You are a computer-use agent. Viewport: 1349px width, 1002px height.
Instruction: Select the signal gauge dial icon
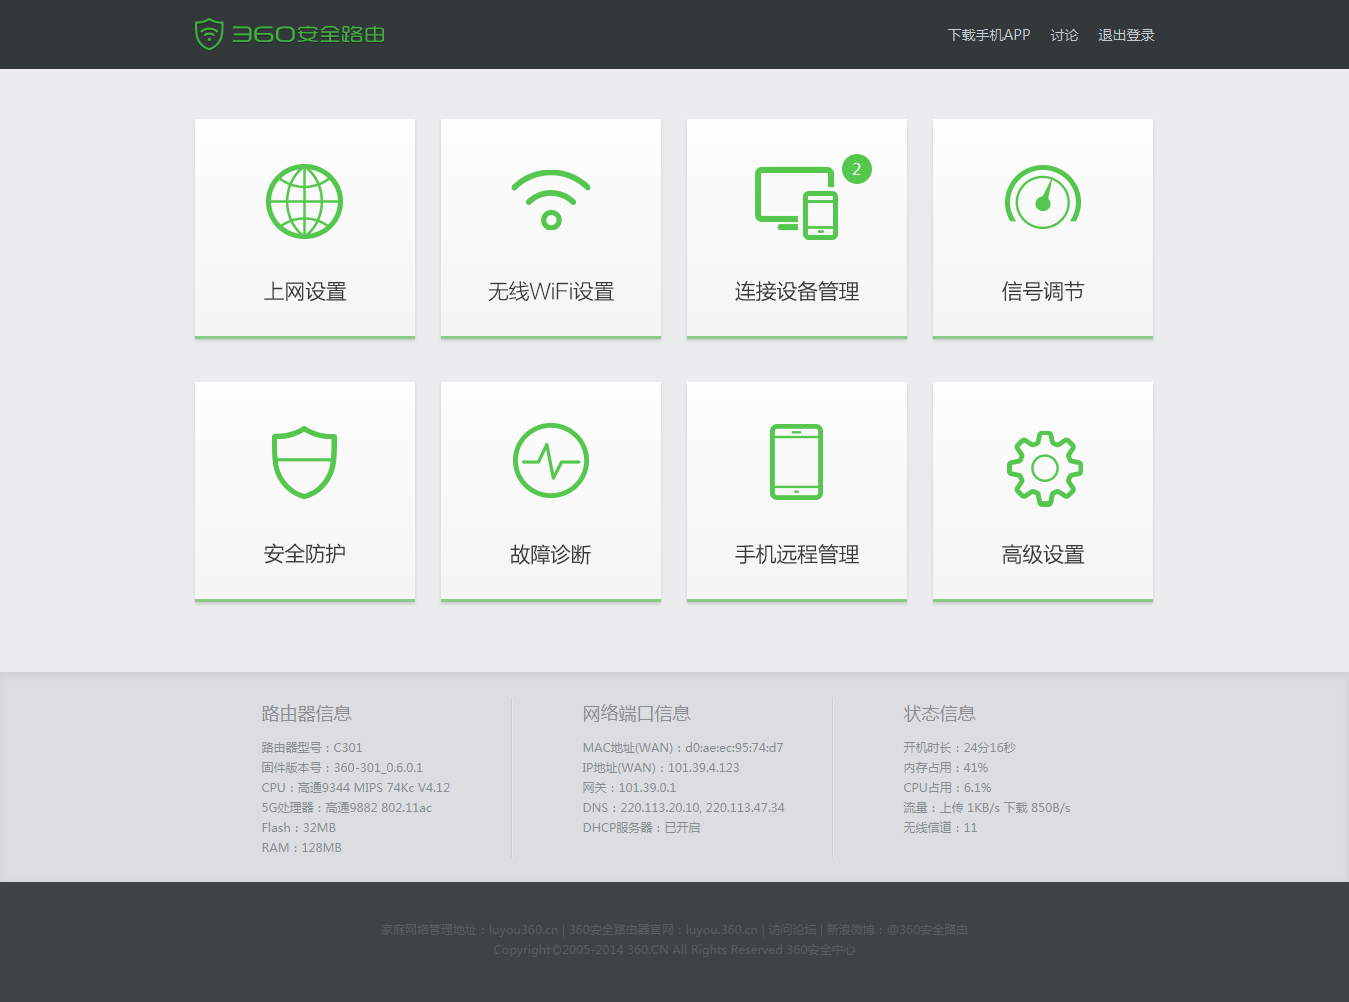pyautogui.click(x=1042, y=198)
